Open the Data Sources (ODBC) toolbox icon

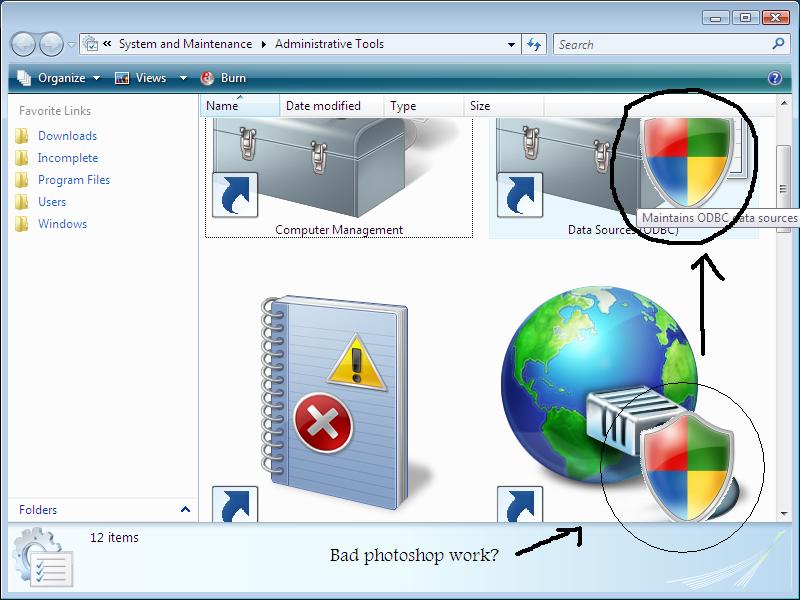click(620, 168)
